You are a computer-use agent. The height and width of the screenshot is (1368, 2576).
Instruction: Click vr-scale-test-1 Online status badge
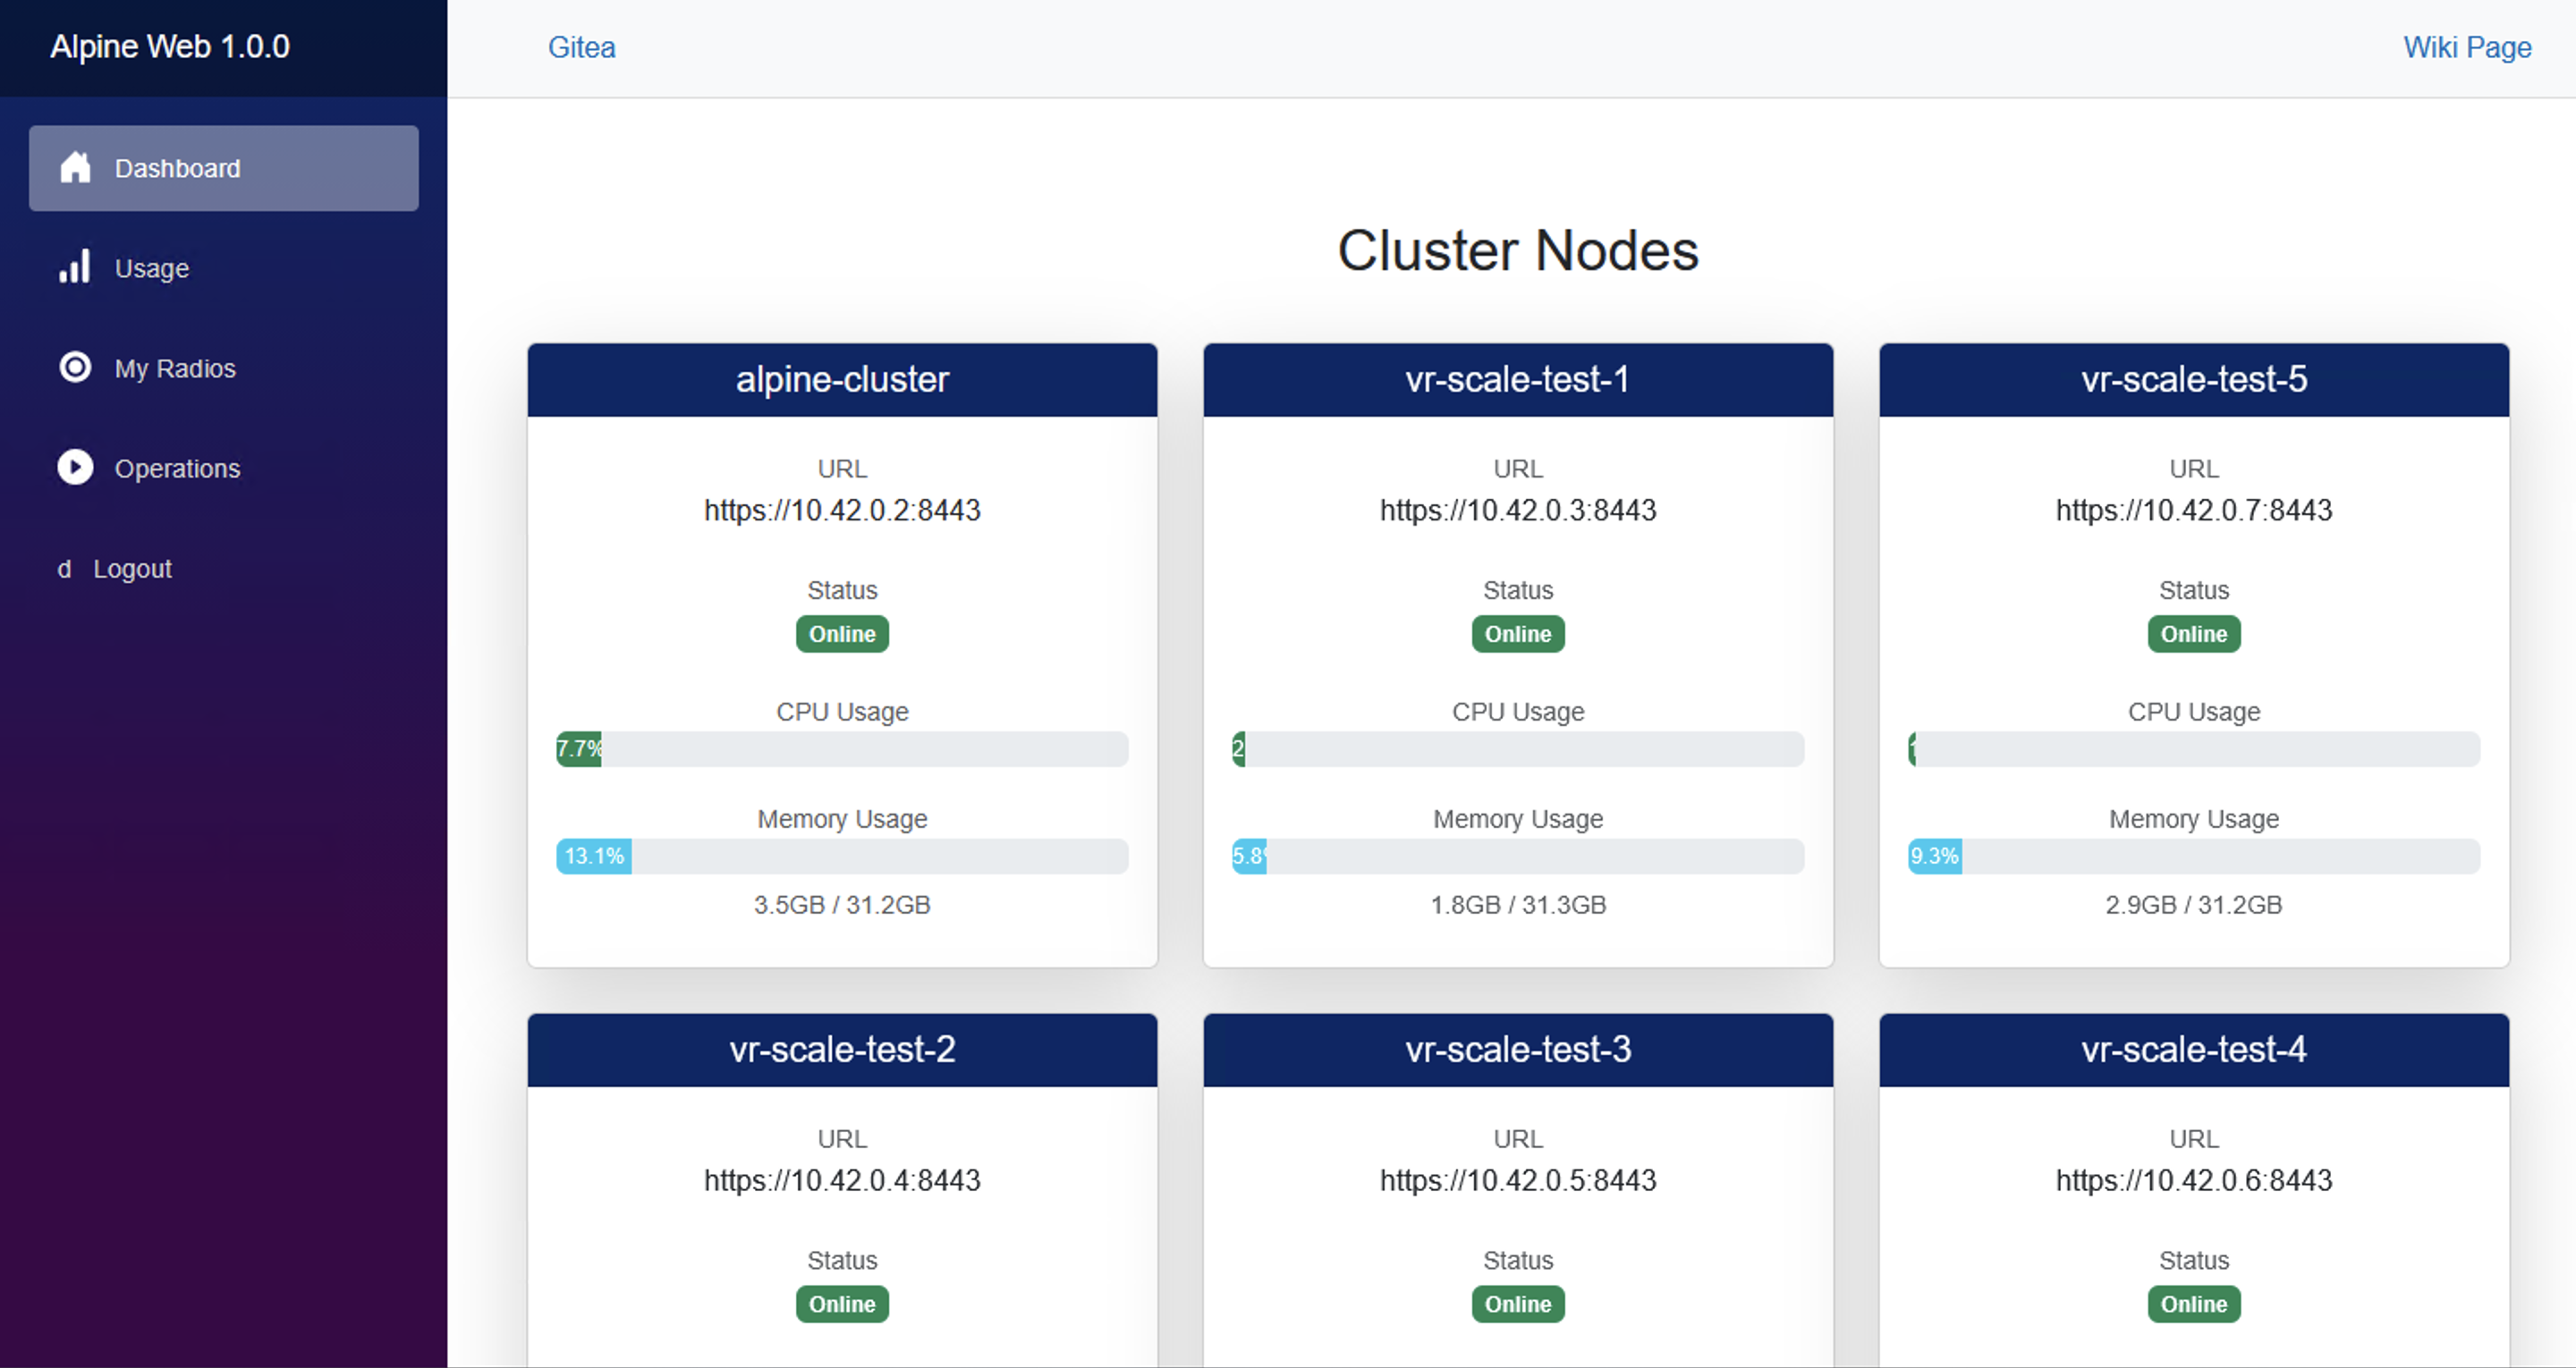[x=1517, y=634]
